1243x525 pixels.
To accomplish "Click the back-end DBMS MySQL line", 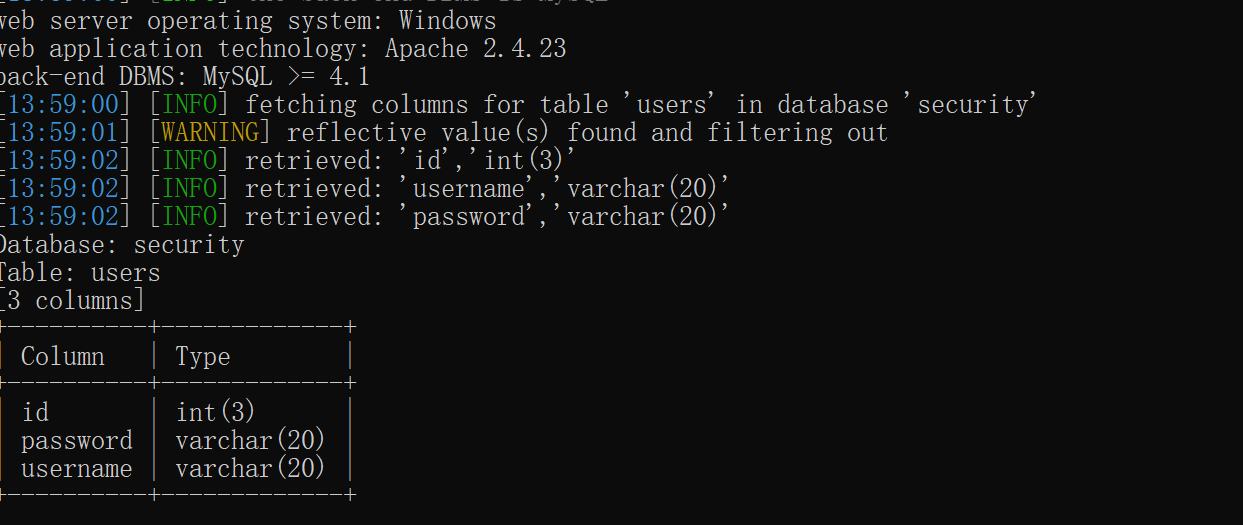I will click(185, 76).
